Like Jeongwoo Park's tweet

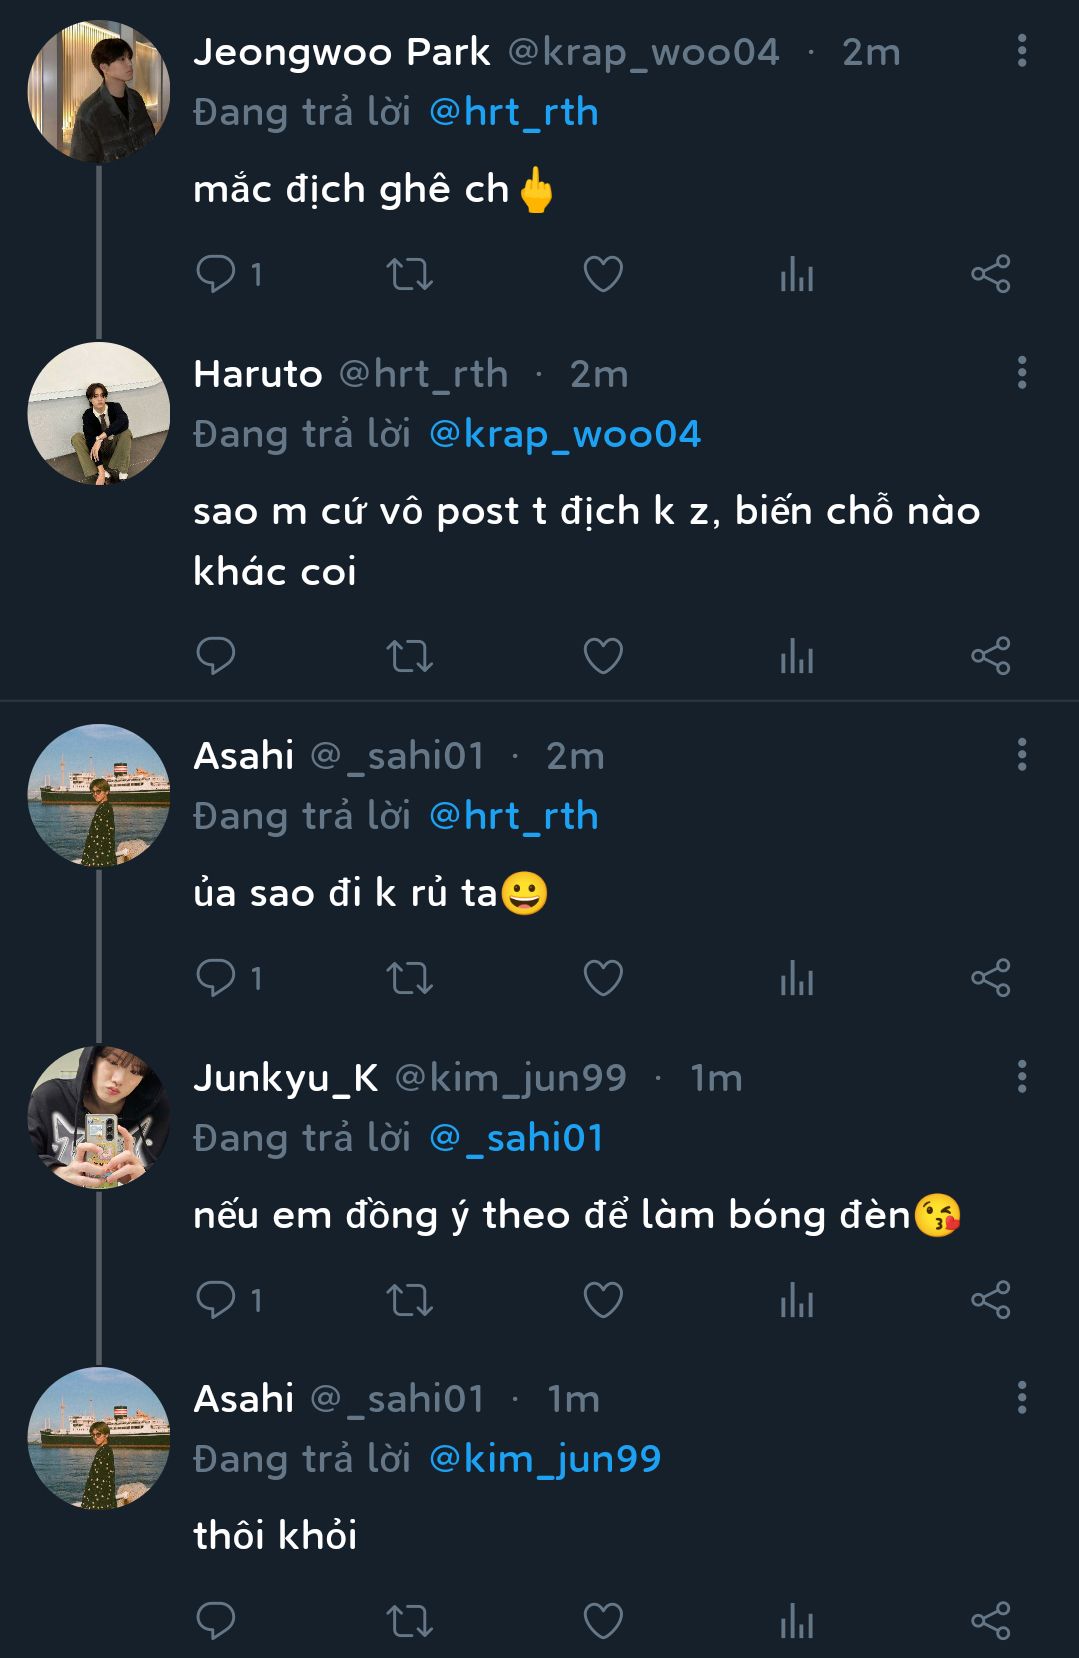coord(603,274)
